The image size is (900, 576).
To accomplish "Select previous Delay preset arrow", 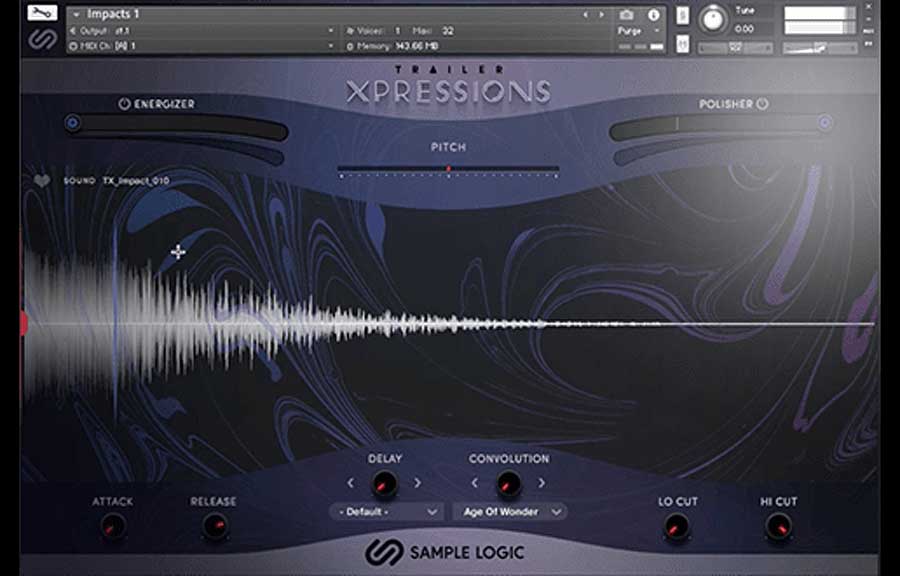I will (x=351, y=483).
